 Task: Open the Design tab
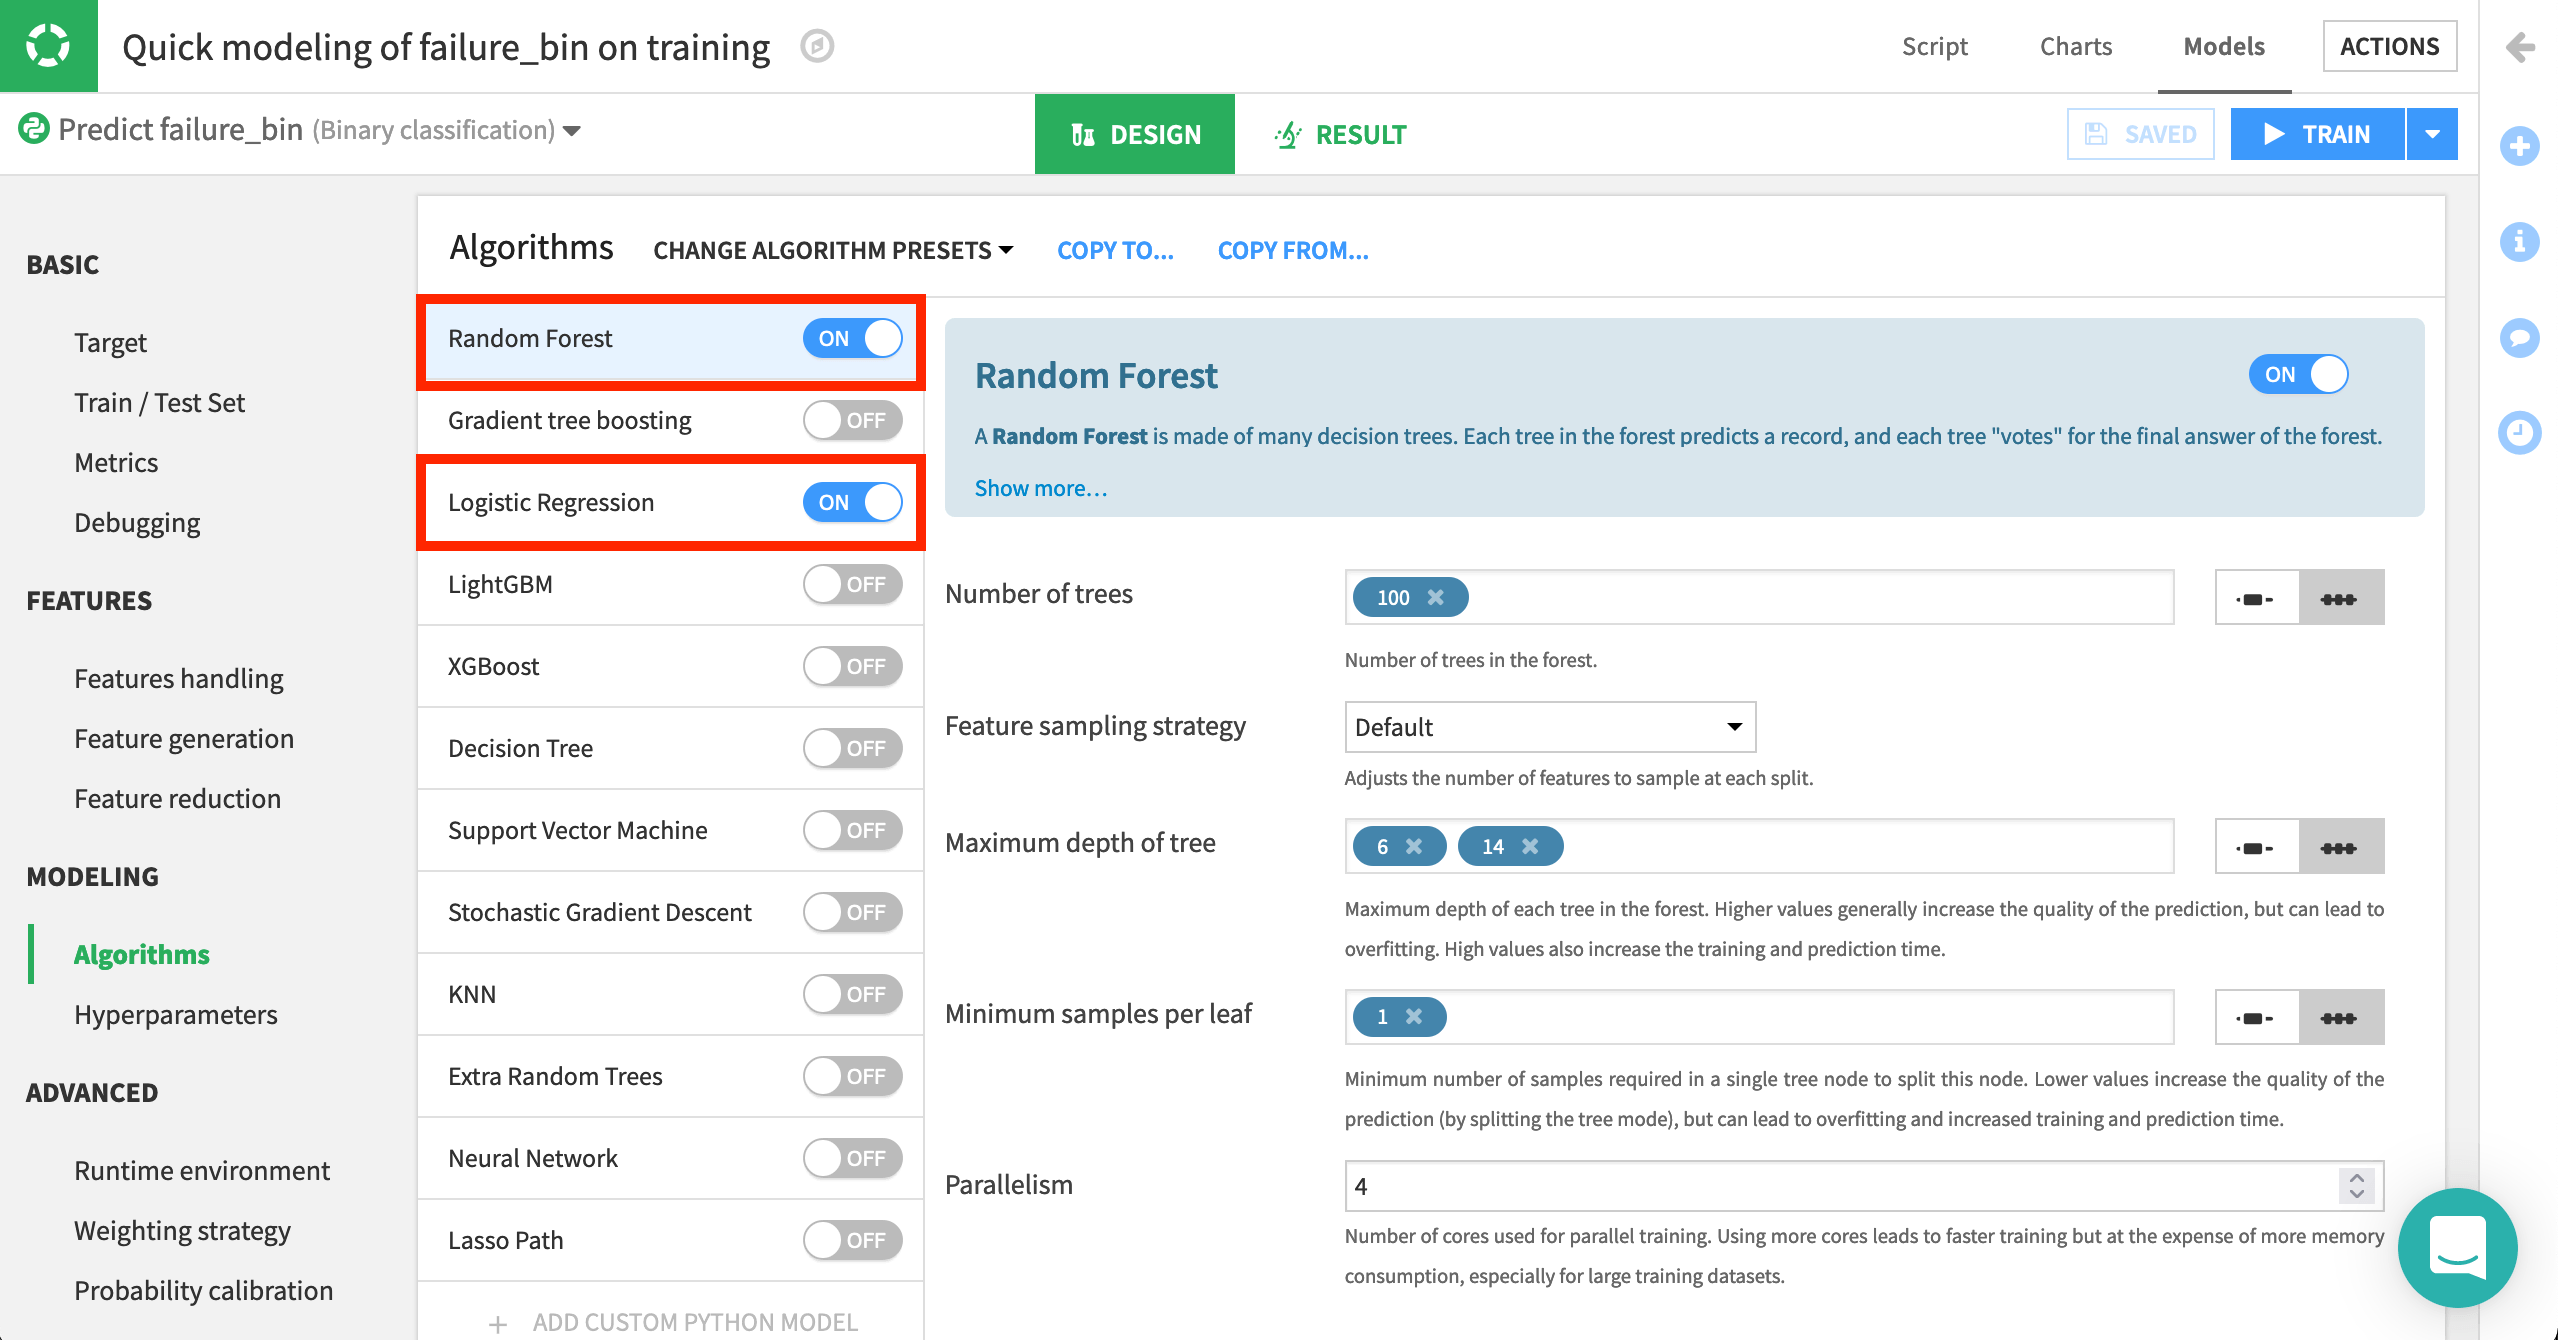(1135, 134)
